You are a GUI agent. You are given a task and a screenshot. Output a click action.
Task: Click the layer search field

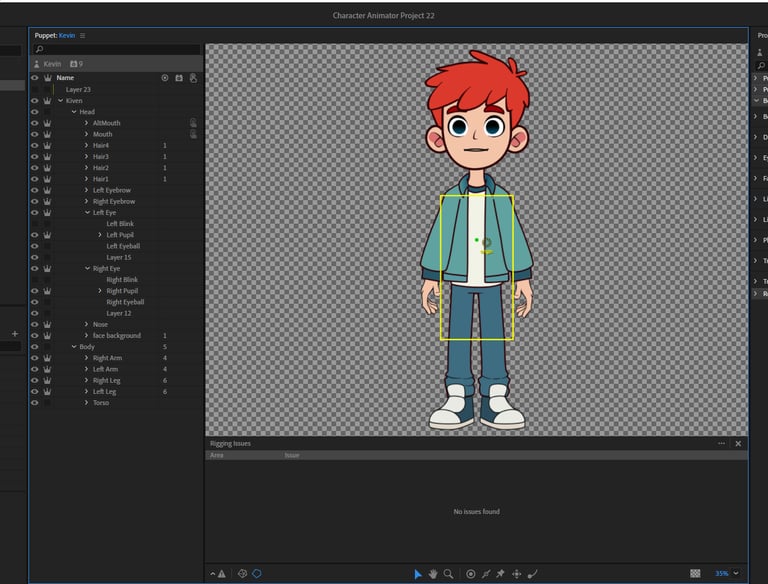(118, 49)
